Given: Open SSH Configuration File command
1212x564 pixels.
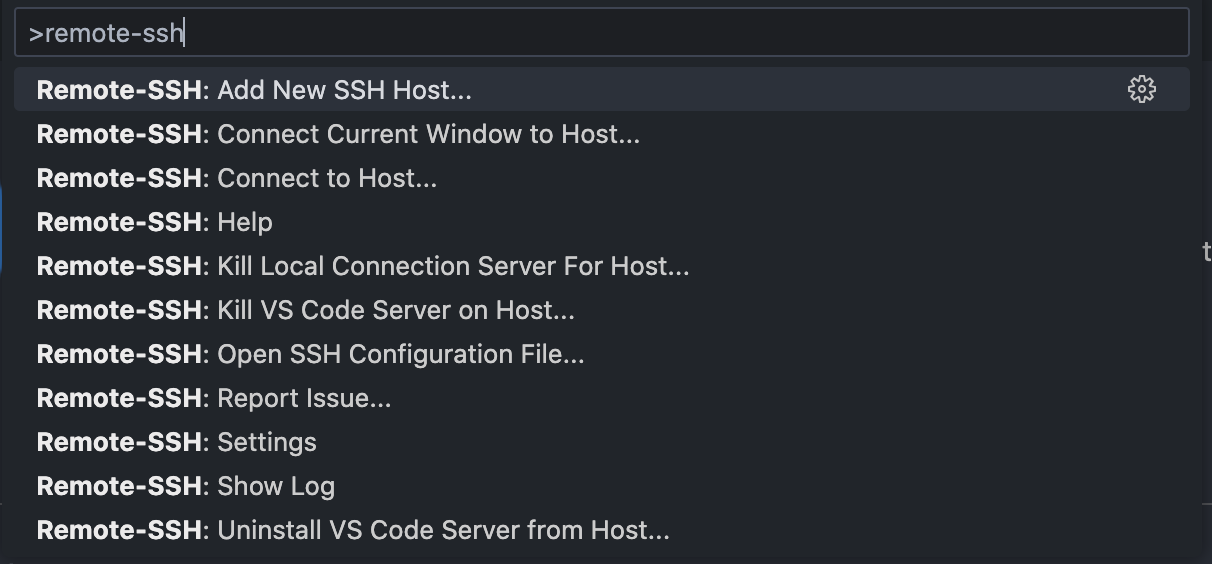Looking at the screenshot, I should pos(601,354).
